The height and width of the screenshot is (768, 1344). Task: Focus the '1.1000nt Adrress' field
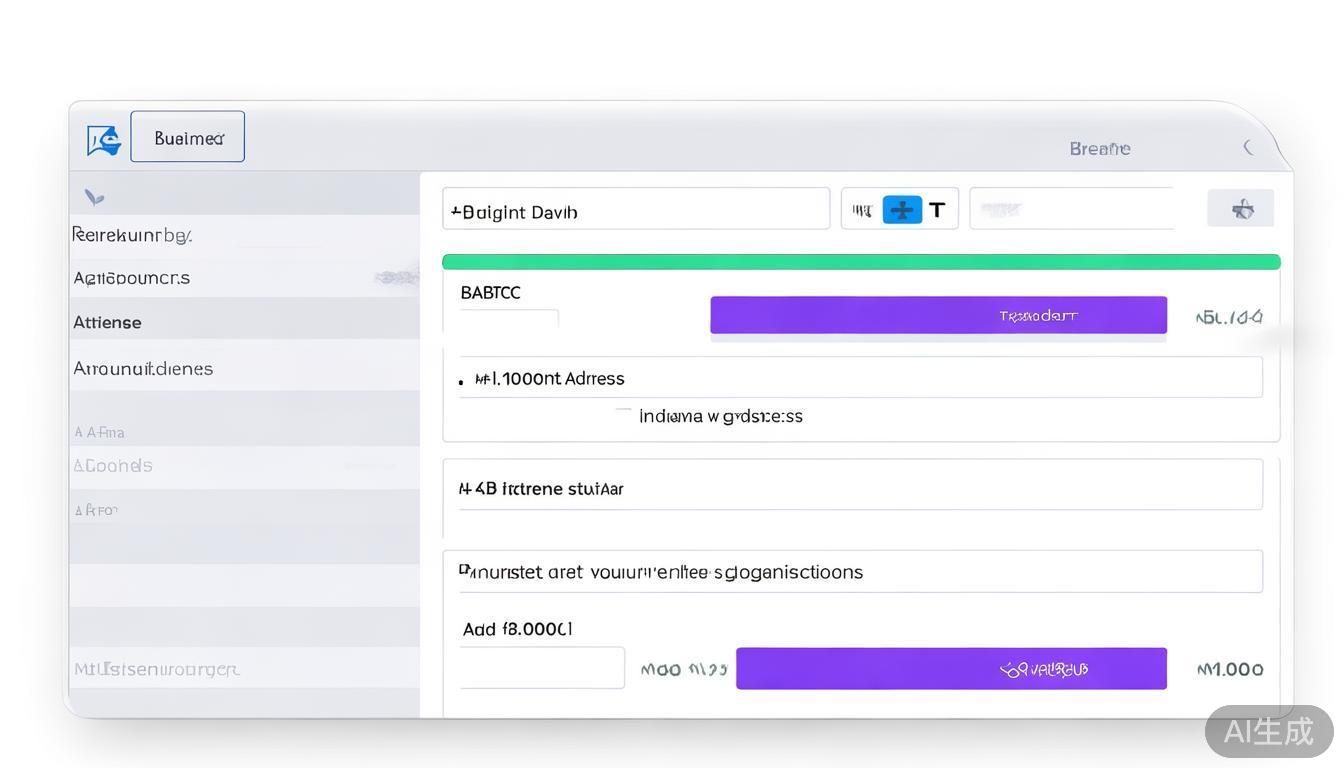pos(860,378)
